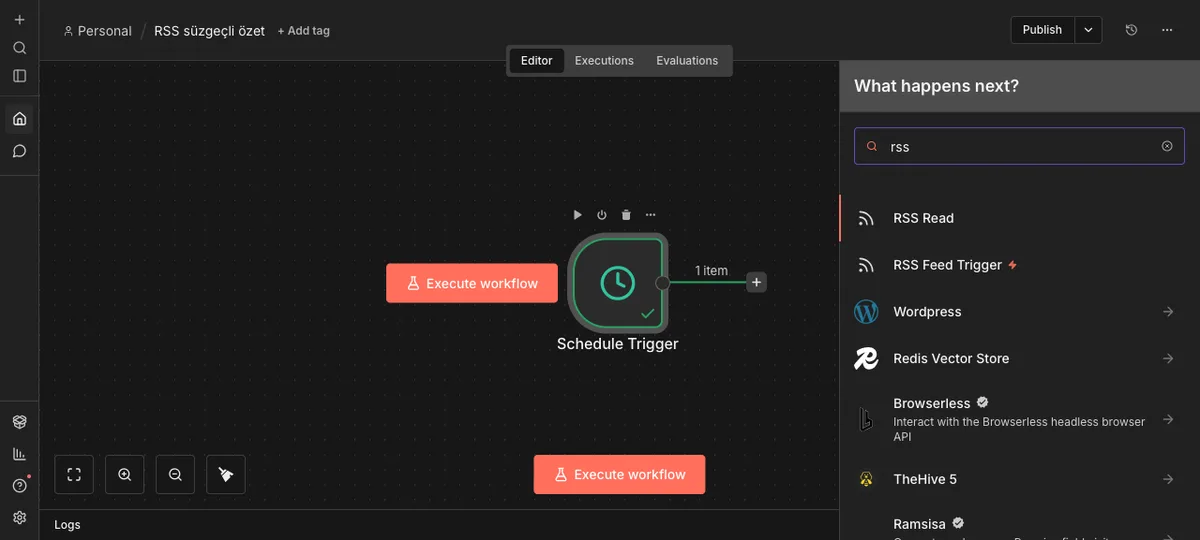Zoom in on the canvas
The image size is (1200, 540).
click(x=125, y=475)
